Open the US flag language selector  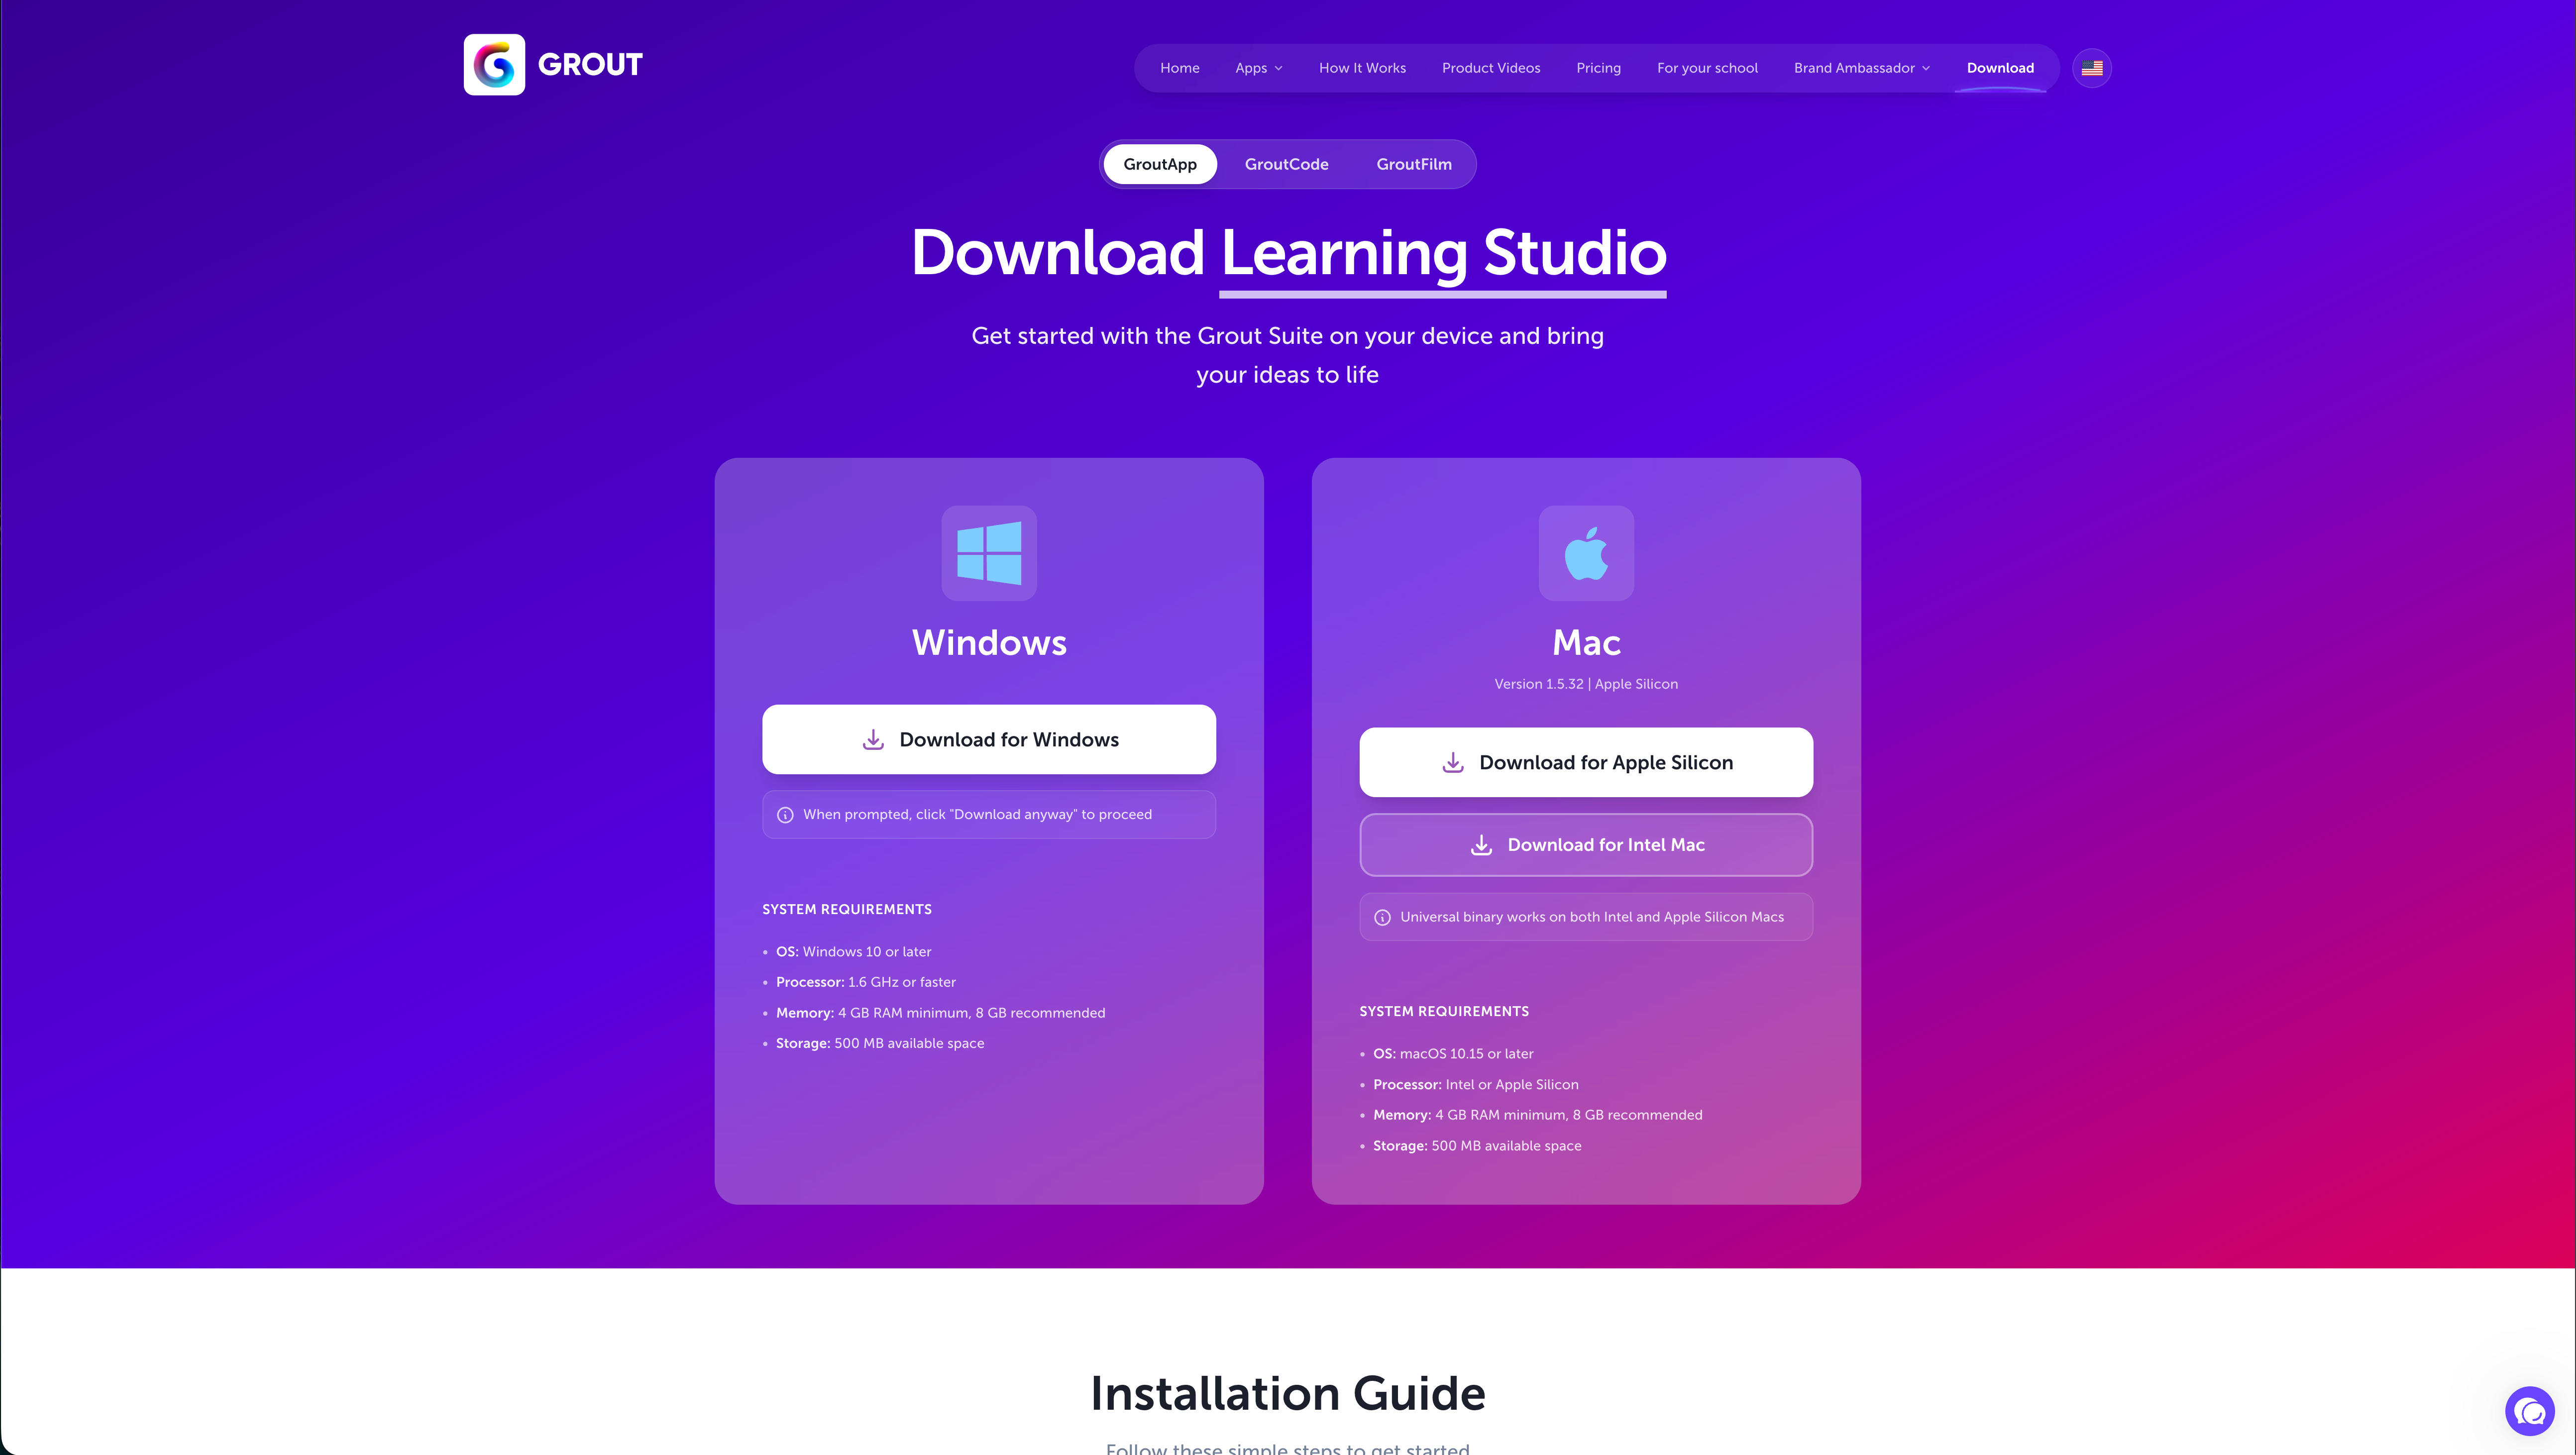click(2092, 68)
